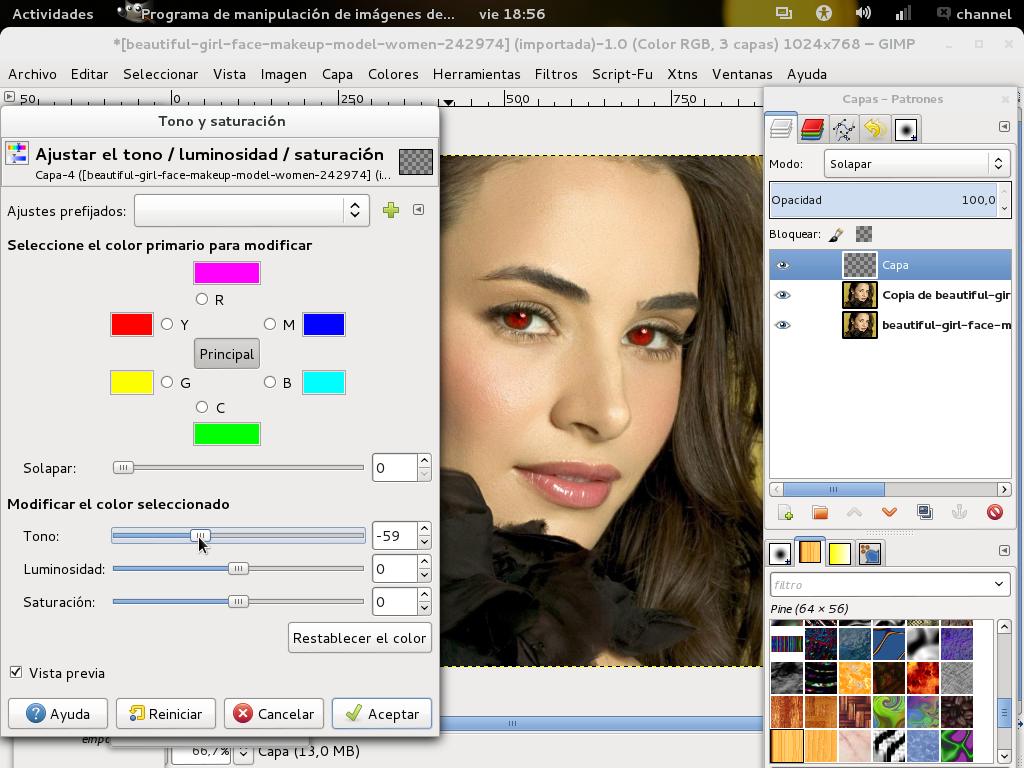Anchor the floating layer

pyautogui.click(x=958, y=512)
